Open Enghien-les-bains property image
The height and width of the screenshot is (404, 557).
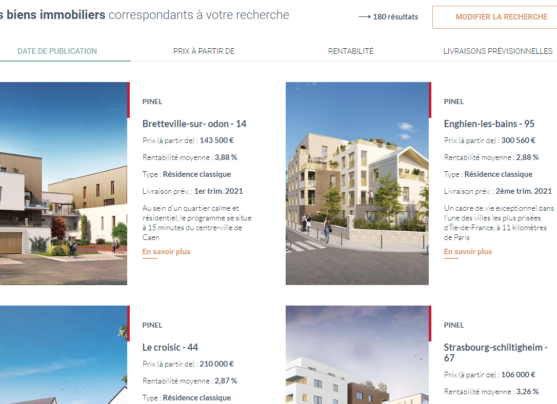coord(357,183)
